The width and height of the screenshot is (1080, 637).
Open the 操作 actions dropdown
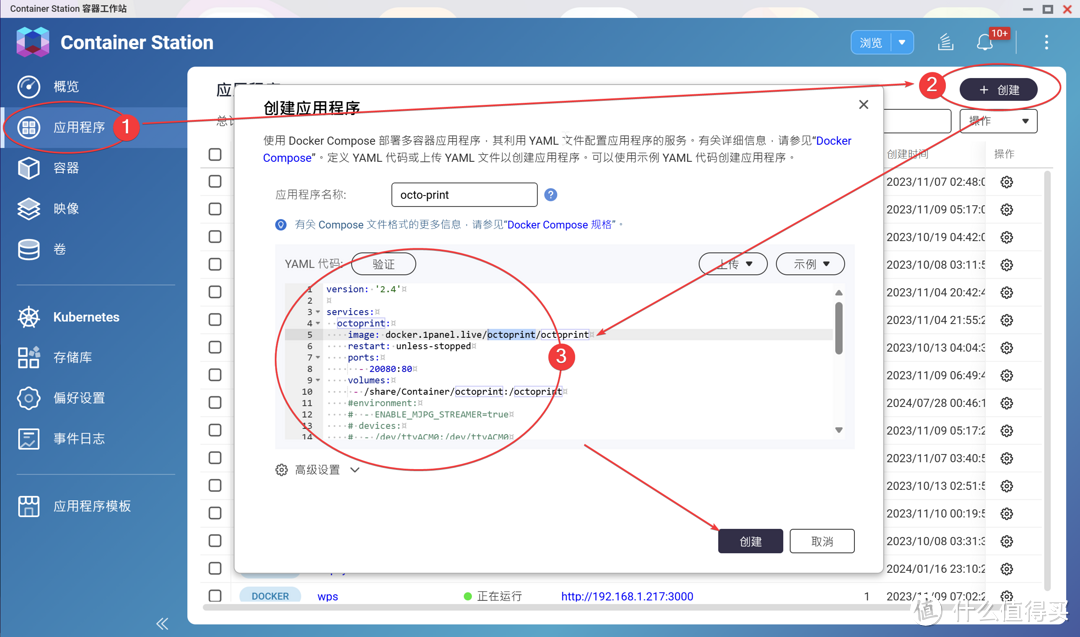[998, 121]
